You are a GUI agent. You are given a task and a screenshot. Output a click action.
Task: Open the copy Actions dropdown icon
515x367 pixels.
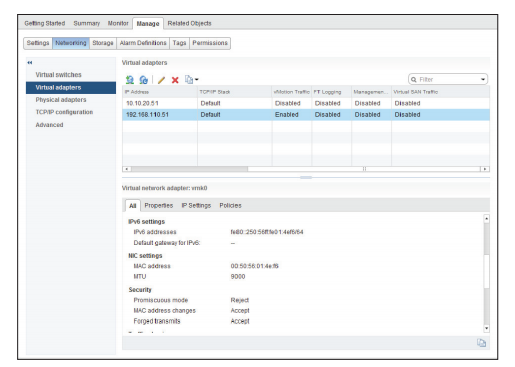(192, 80)
